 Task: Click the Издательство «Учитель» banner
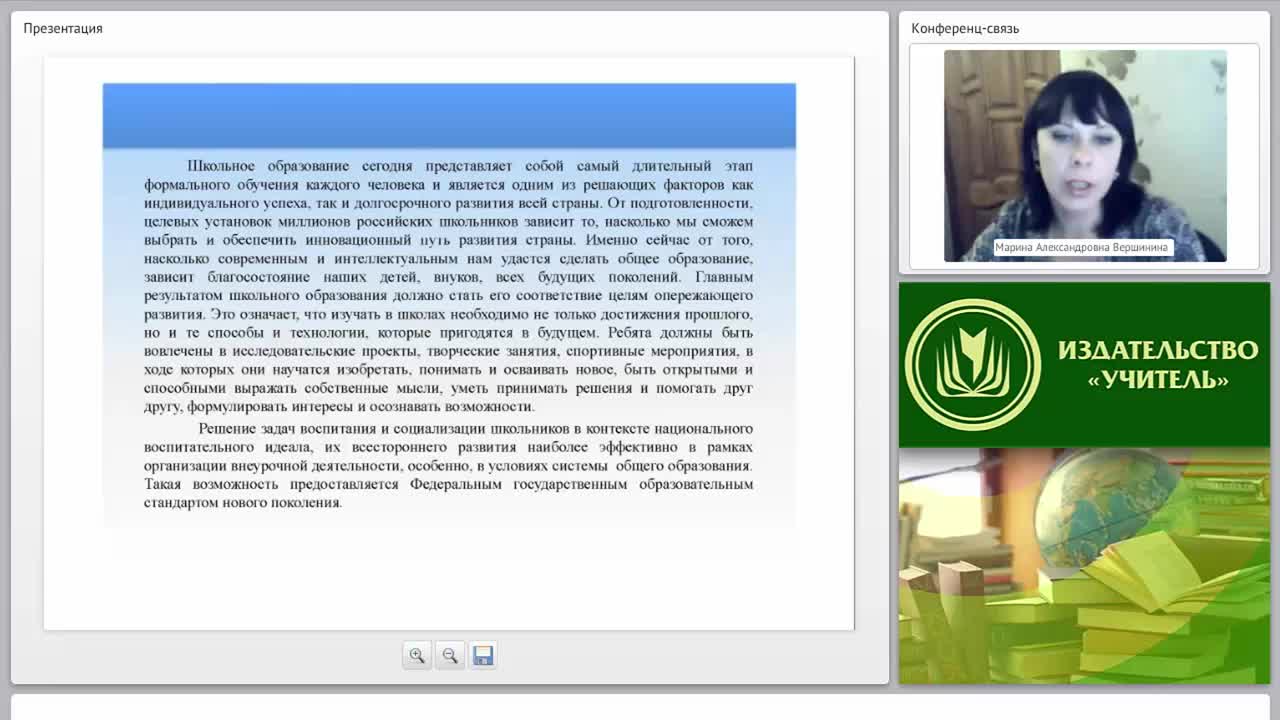click(x=1084, y=365)
